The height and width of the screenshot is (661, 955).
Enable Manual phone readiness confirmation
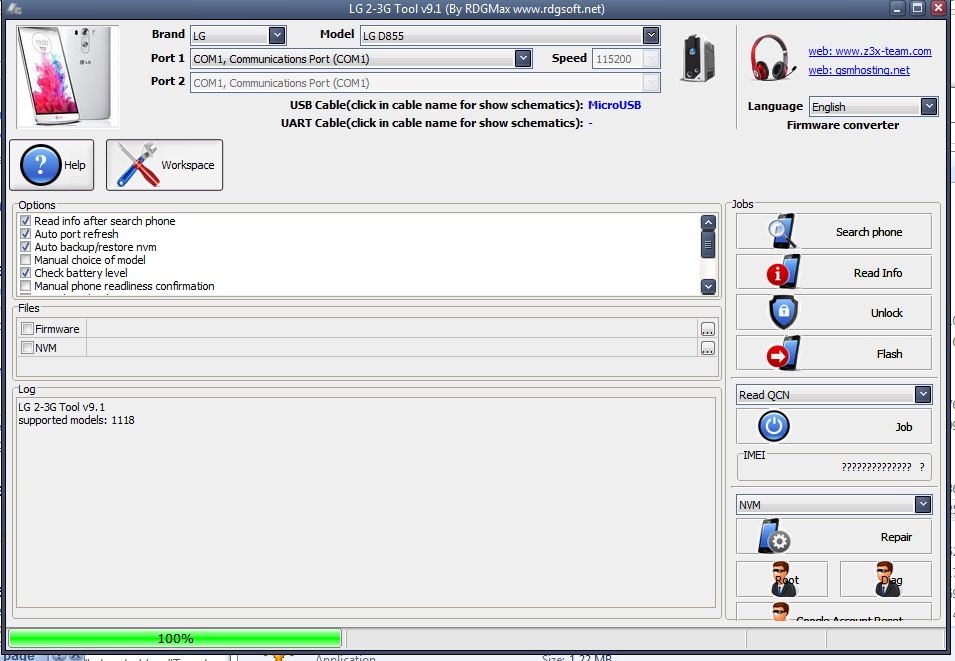click(x=26, y=286)
